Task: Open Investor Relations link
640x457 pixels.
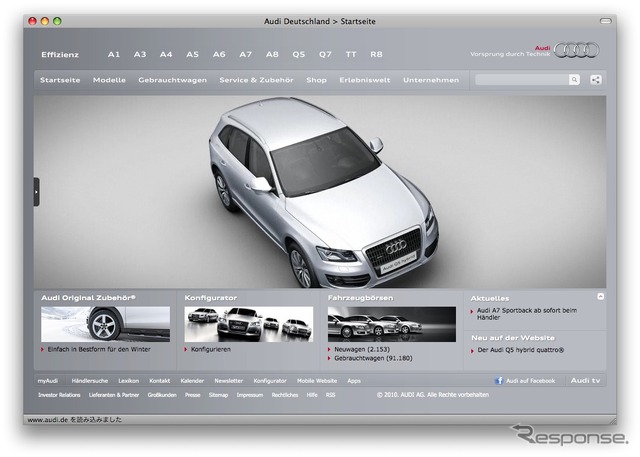Action: tap(59, 395)
